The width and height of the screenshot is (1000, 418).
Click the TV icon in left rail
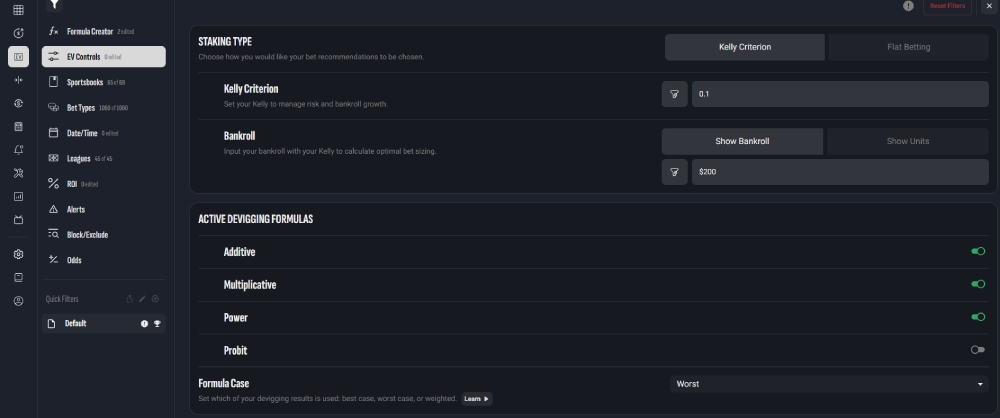18,220
